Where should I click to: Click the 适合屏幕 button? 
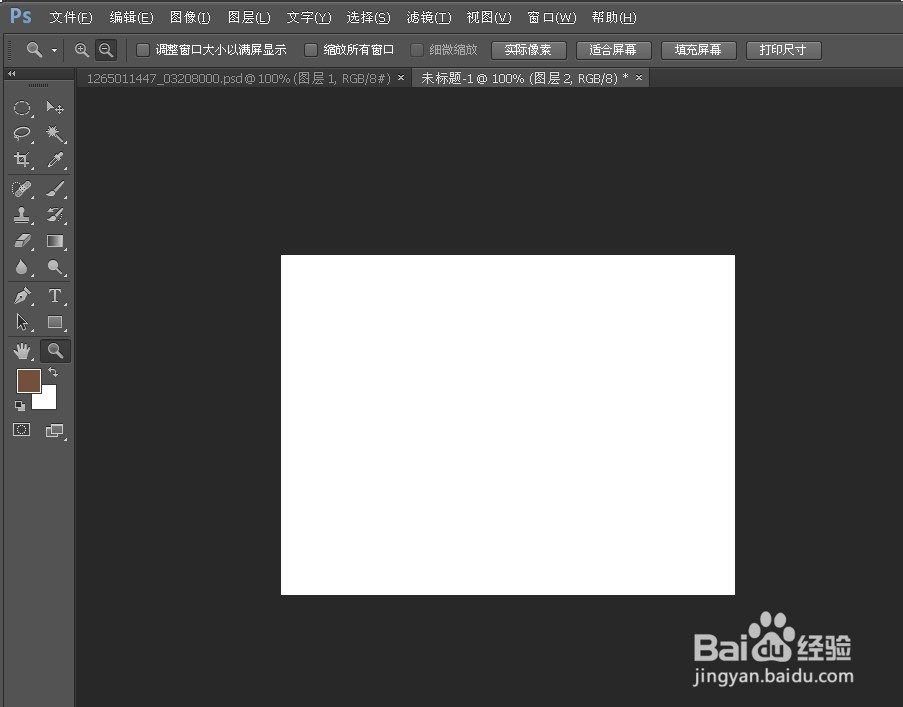[x=613, y=49]
